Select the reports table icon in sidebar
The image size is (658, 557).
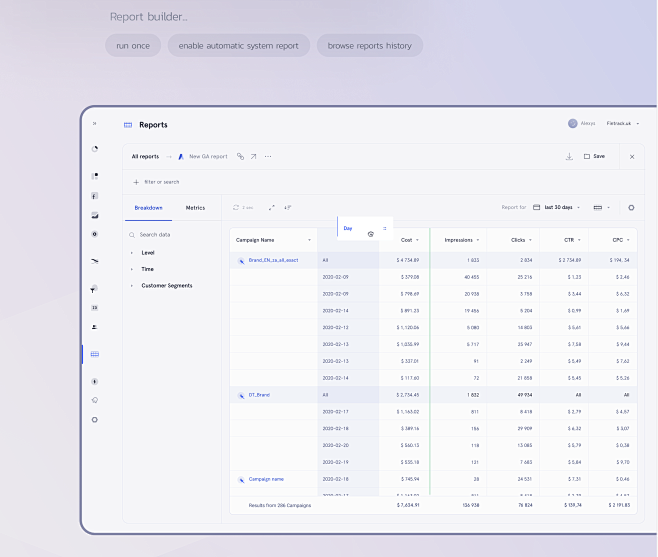point(95,354)
